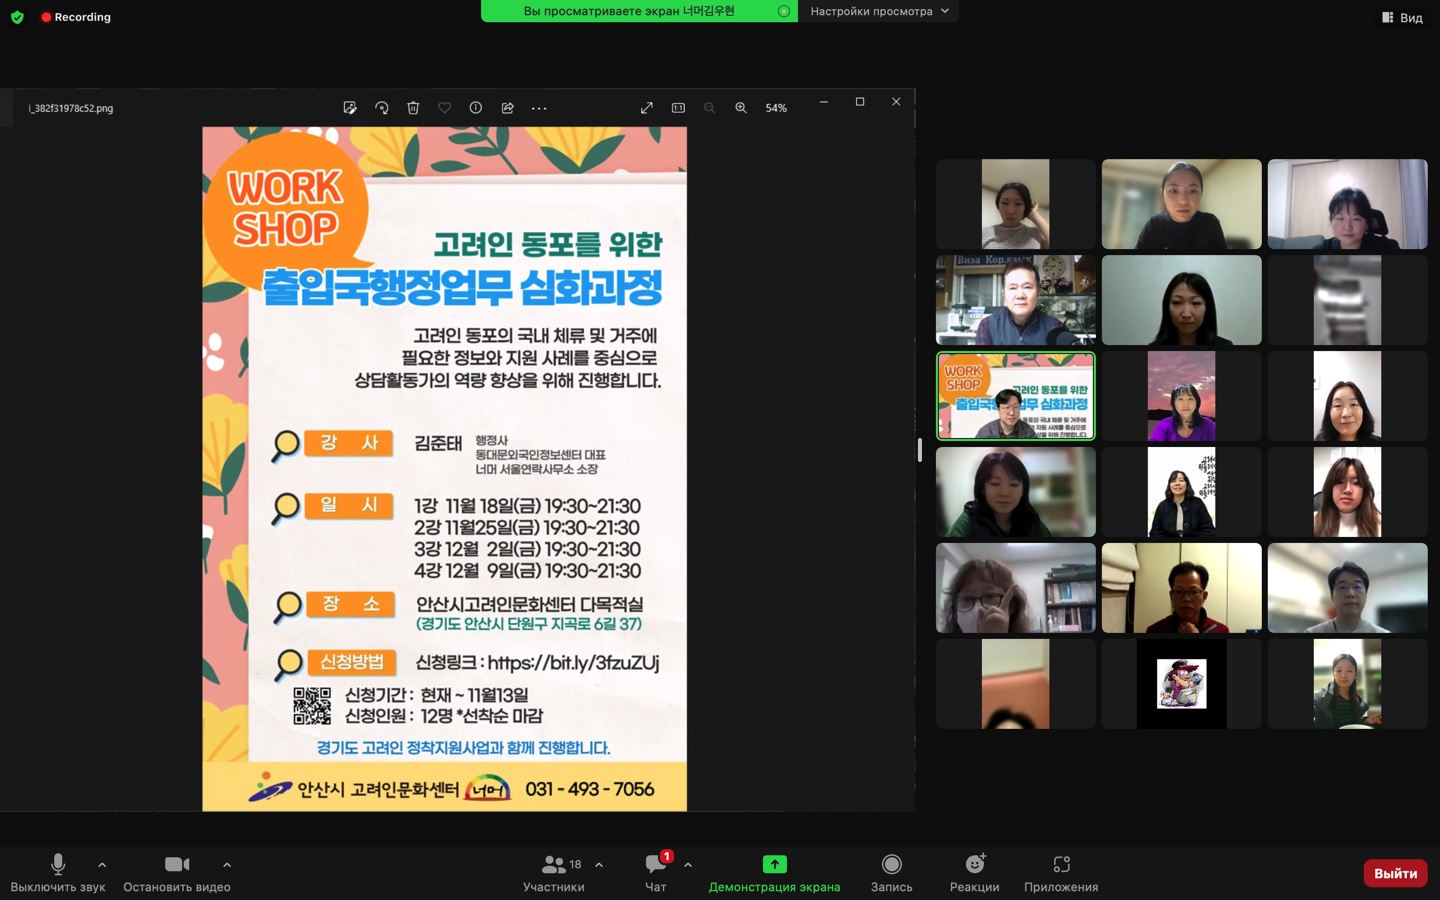Toggle recording with the Запись button
Viewport: 1440px width, 900px height.
[891, 872]
